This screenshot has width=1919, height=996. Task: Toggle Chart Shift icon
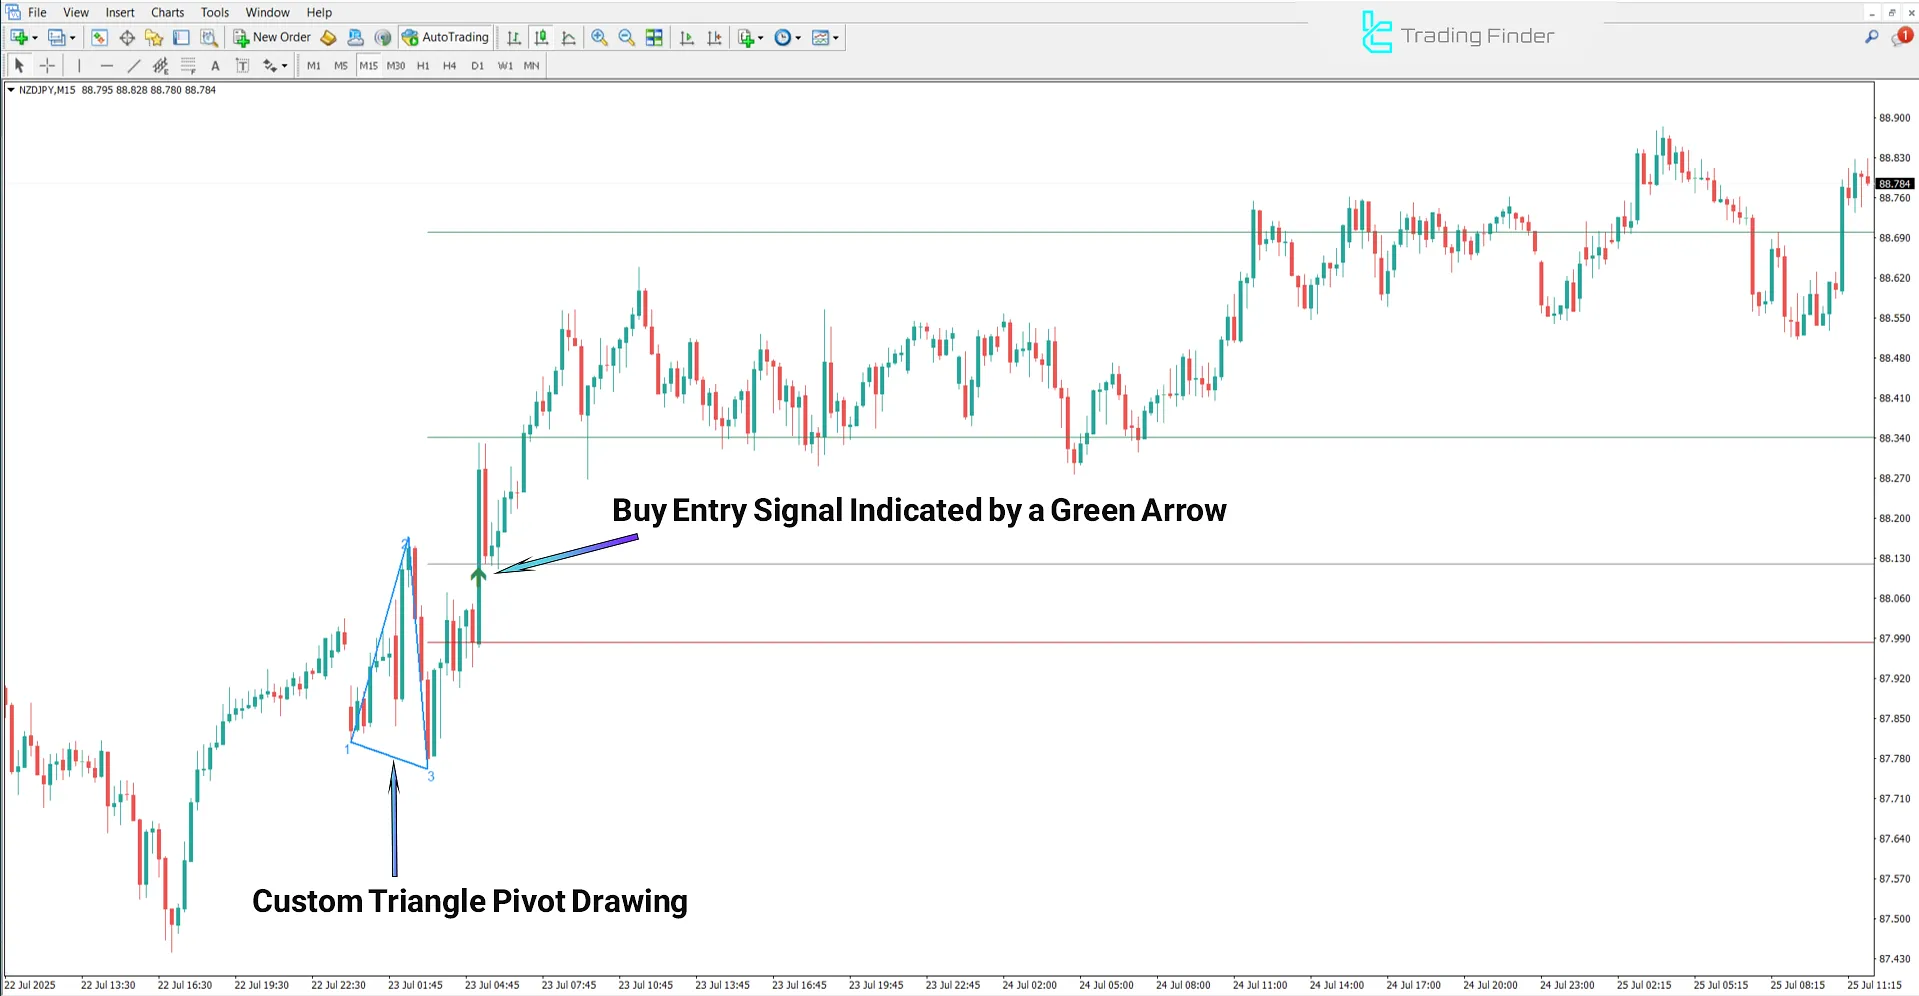(x=714, y=37)
